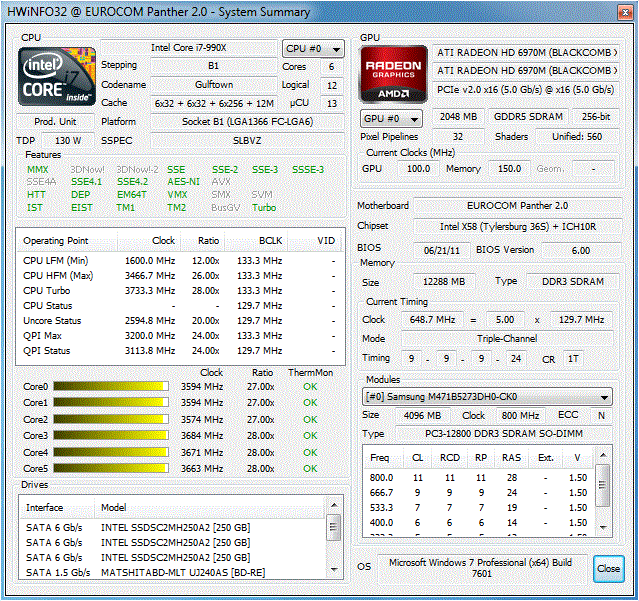Click the Intel Core i7-990X name field

[x=188, y=48]
